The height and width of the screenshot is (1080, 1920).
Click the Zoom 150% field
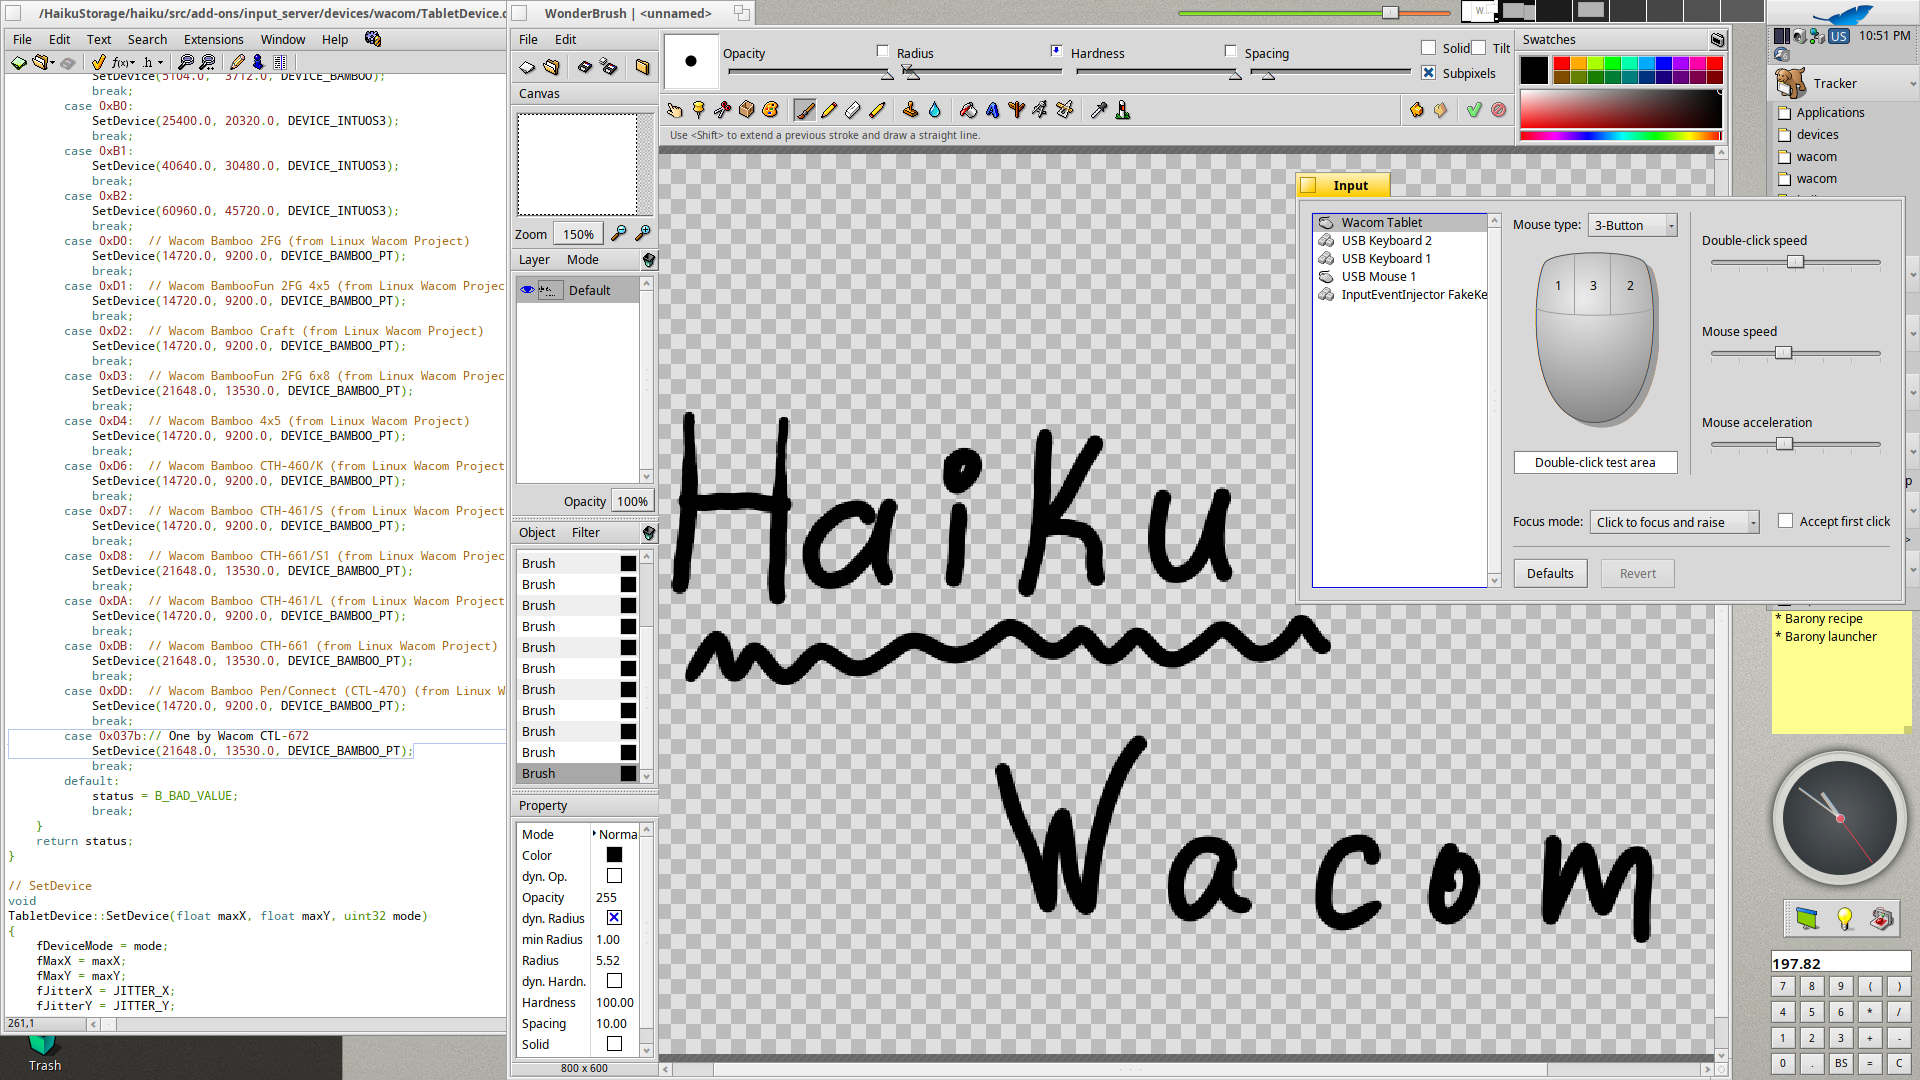coord(578,234)
